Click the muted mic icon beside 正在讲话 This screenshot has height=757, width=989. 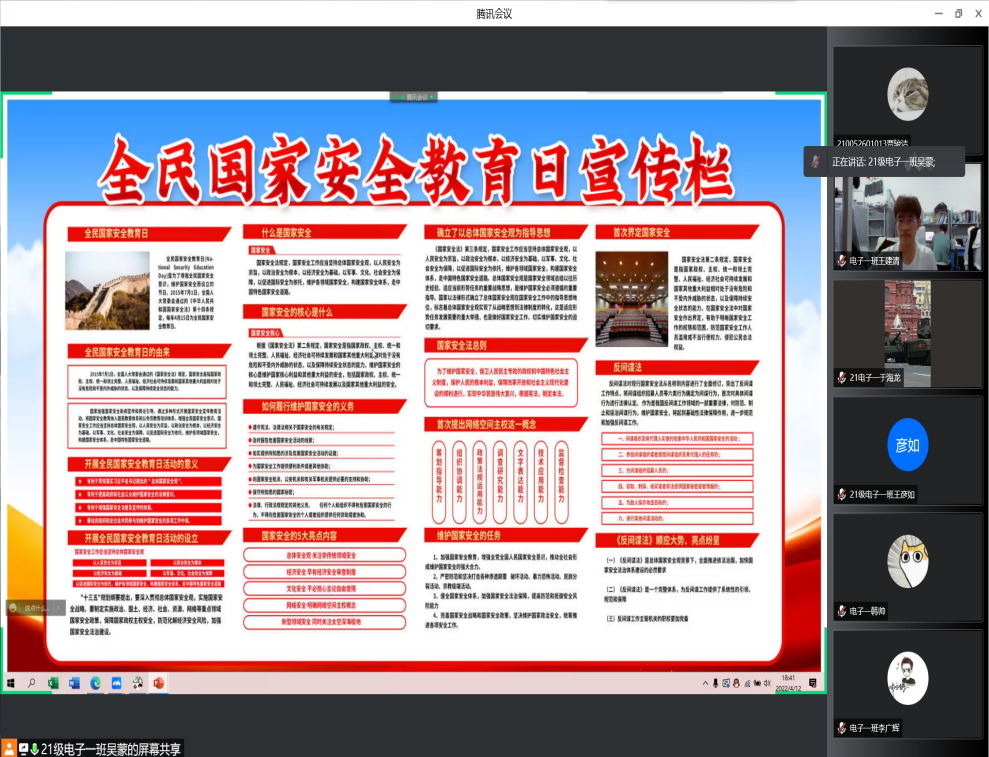coord(817,161)
